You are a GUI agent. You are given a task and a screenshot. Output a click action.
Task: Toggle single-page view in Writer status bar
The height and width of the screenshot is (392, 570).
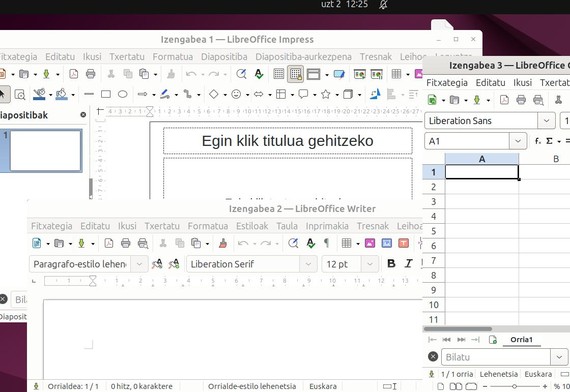coord(441,386)
